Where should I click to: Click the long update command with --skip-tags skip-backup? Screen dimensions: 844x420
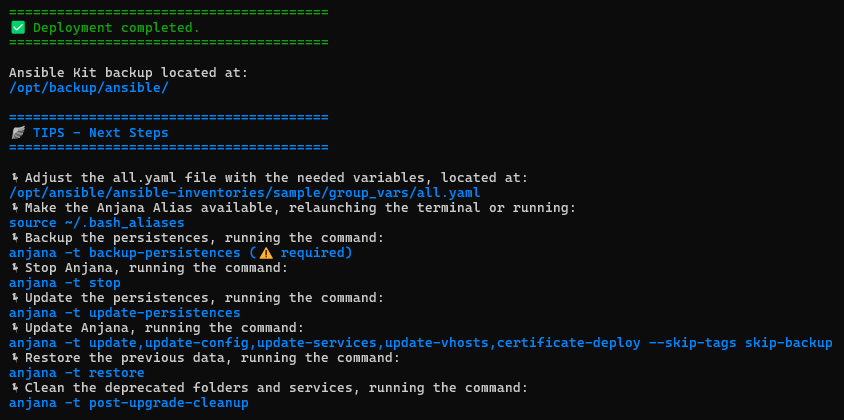point(420,343)
